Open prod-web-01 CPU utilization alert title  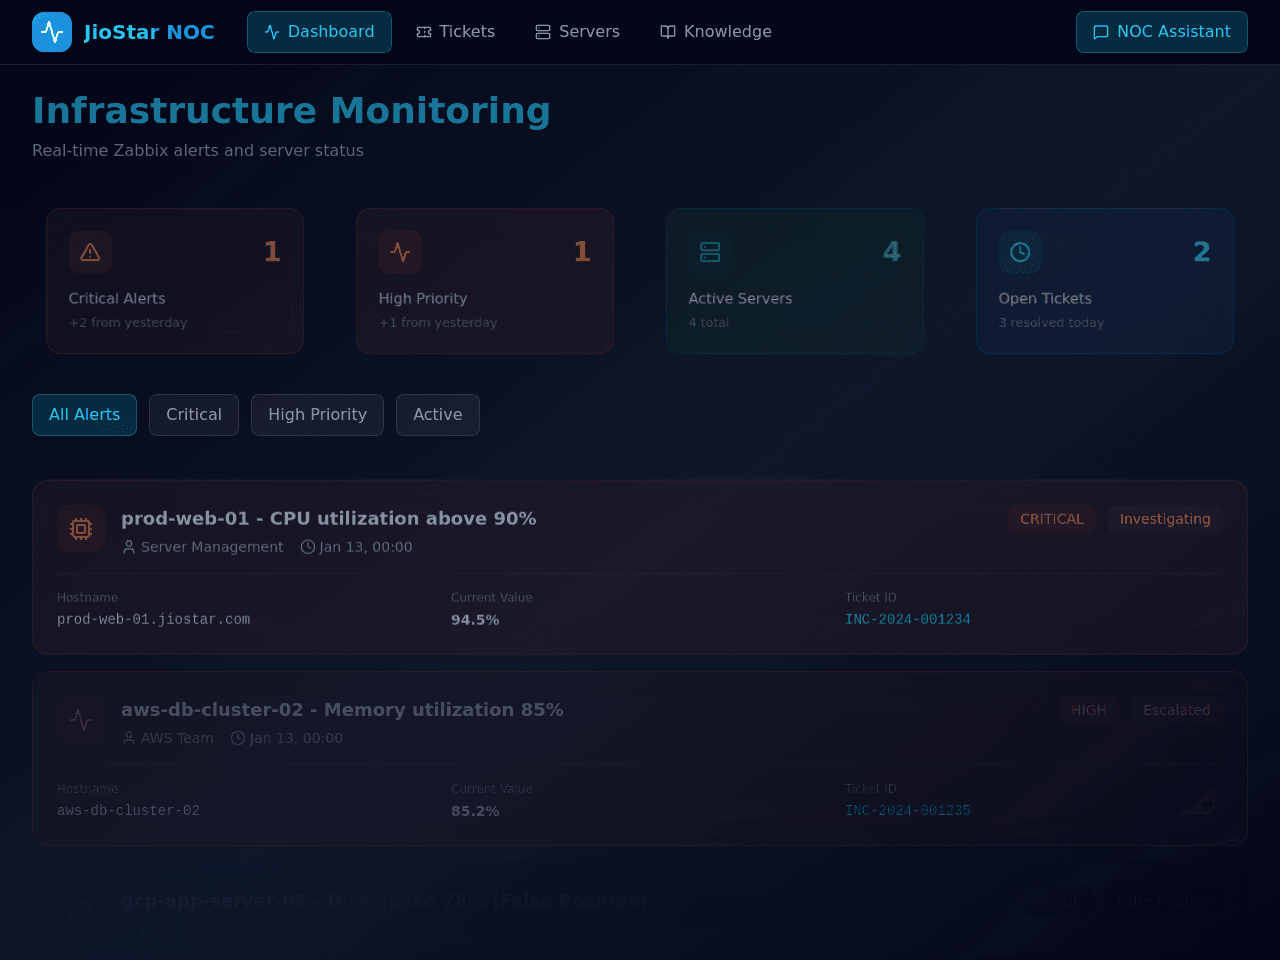[x=329, y=518]
